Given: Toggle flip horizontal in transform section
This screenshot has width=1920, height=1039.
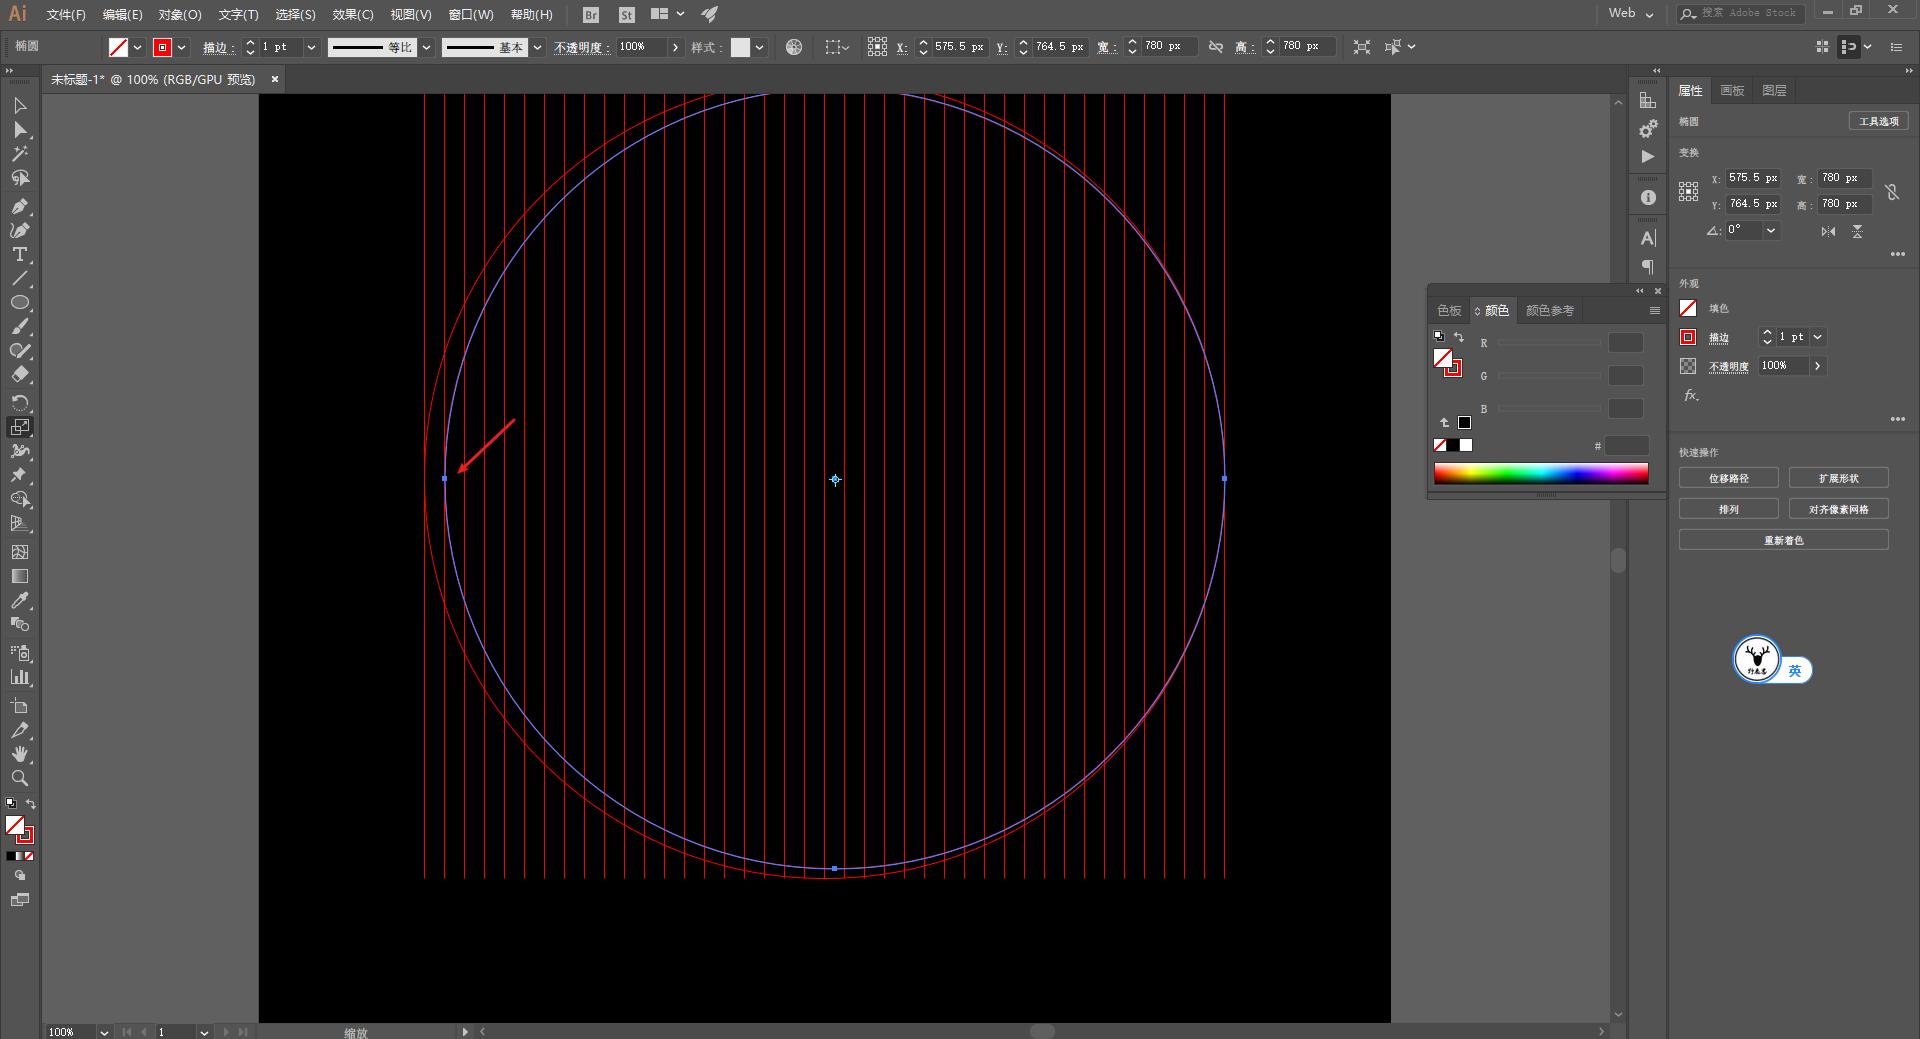Looking at the screenshot, I should [1828, 231].
